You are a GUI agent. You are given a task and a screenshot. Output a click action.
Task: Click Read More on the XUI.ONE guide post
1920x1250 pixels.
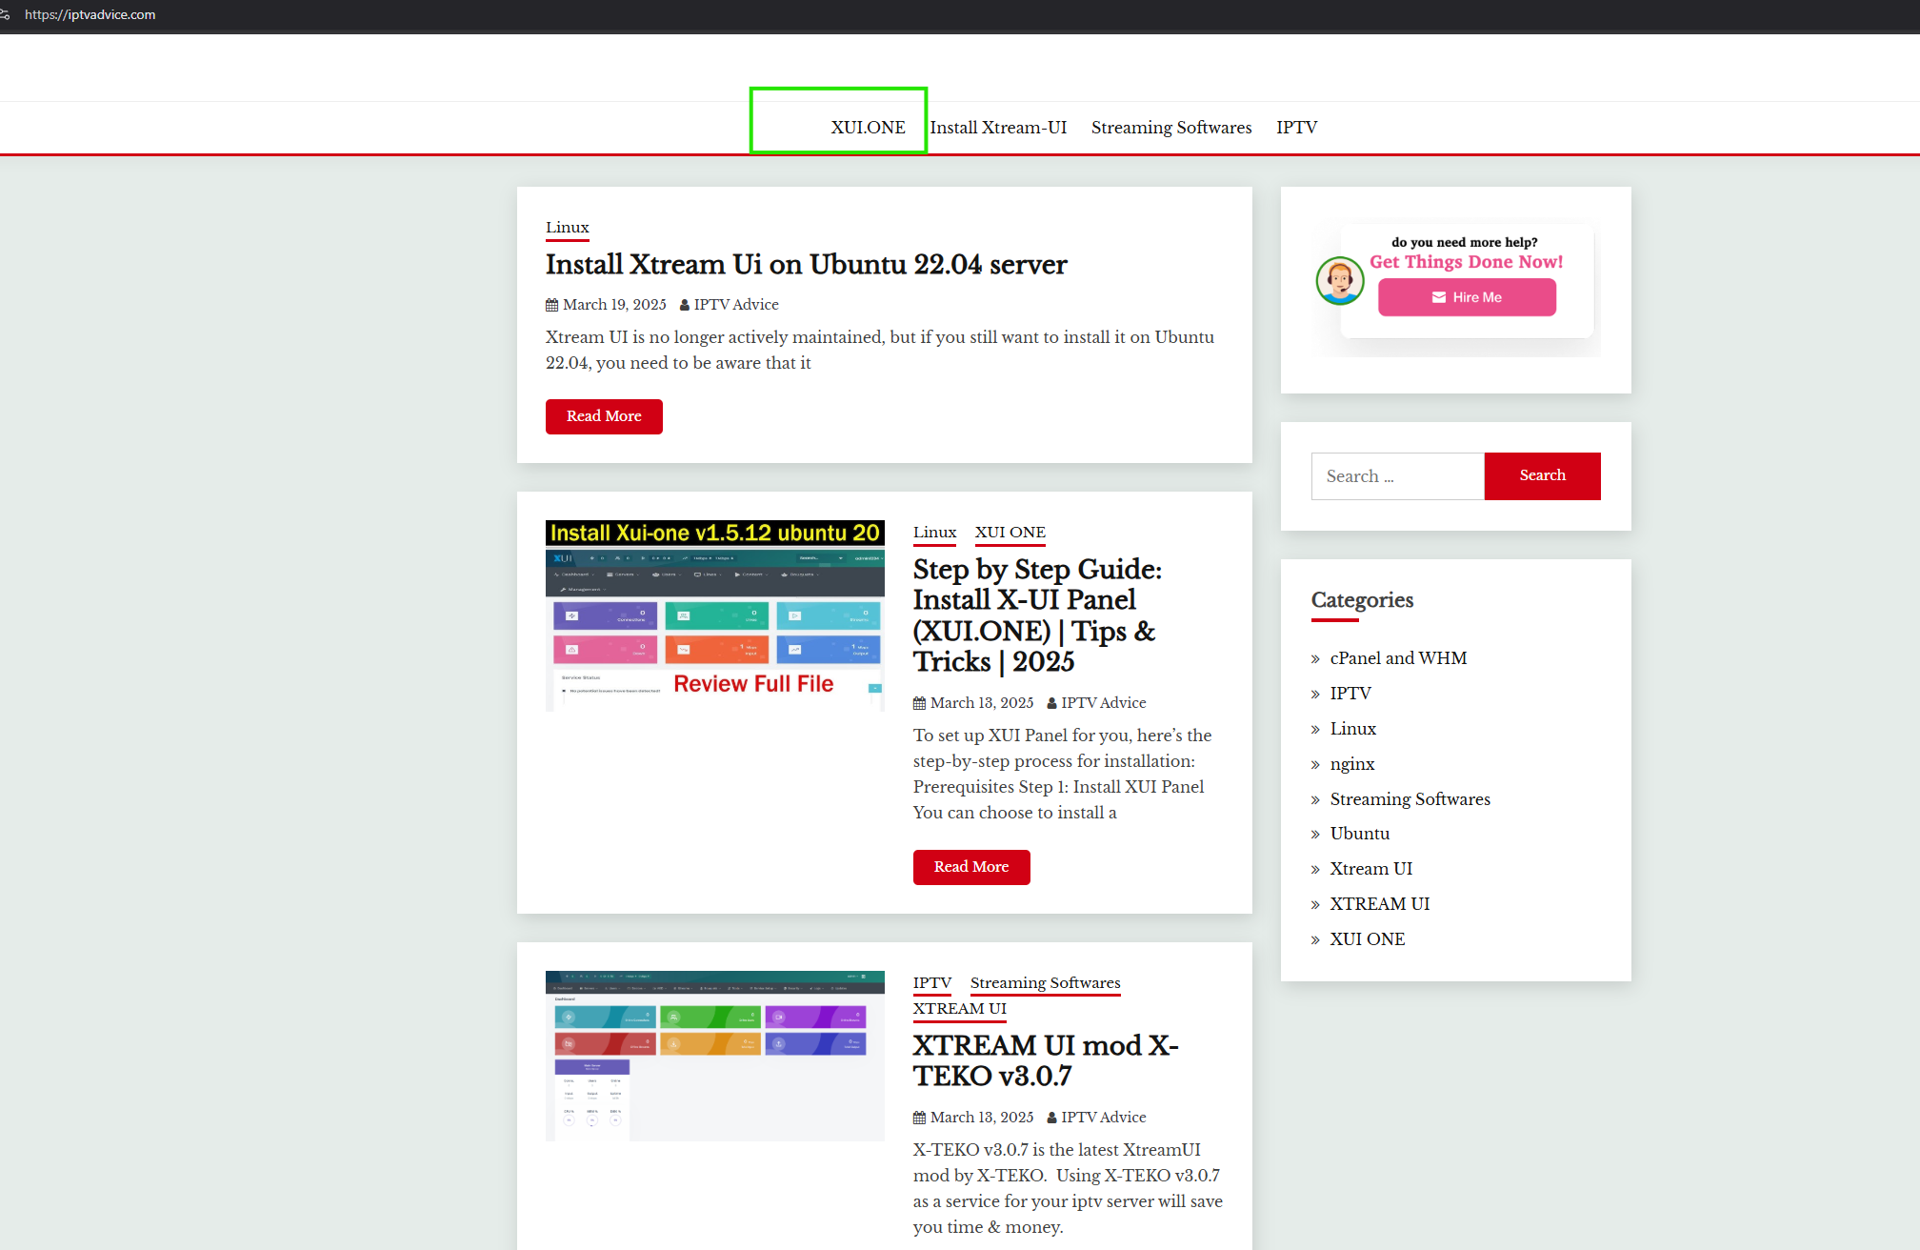pos(971,867)
